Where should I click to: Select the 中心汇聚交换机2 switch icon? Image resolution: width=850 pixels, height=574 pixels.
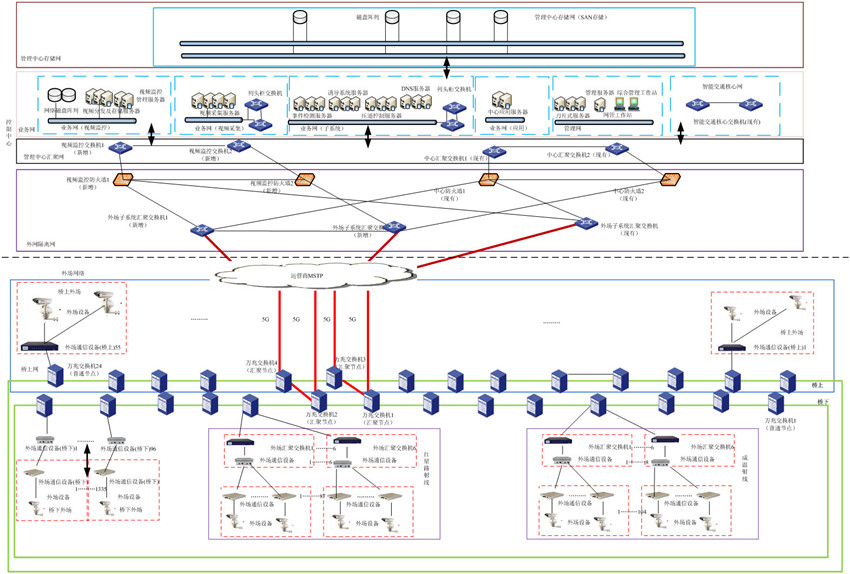point(617,149)
